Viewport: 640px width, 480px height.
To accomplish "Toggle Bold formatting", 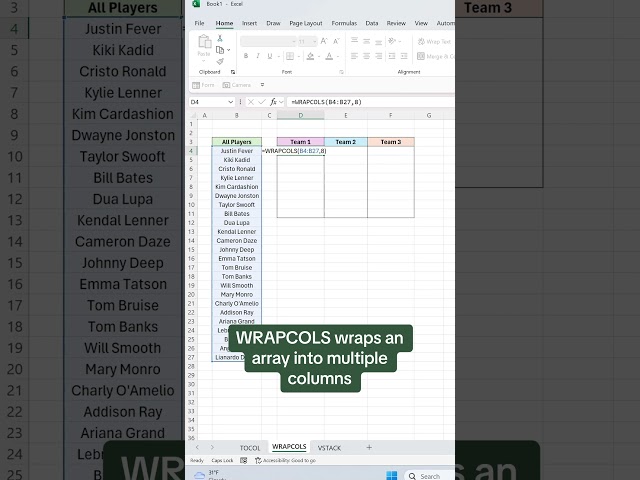I will click(246, 56).
